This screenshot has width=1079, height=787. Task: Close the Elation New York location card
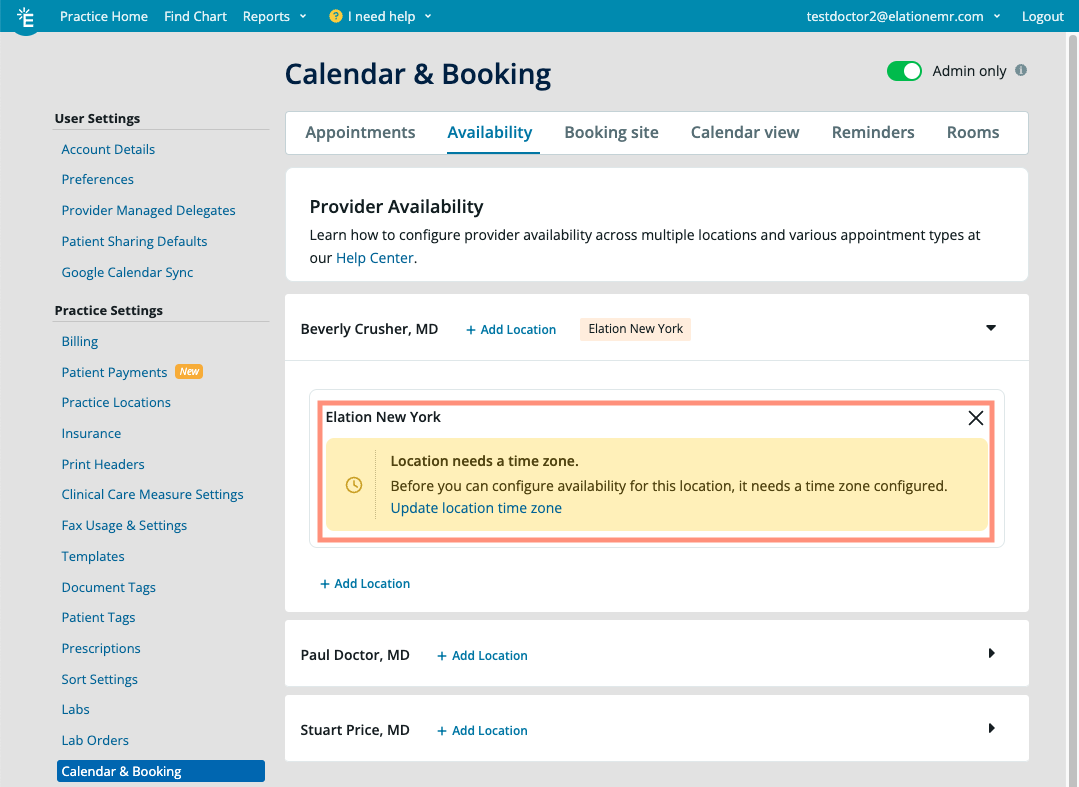976,418
